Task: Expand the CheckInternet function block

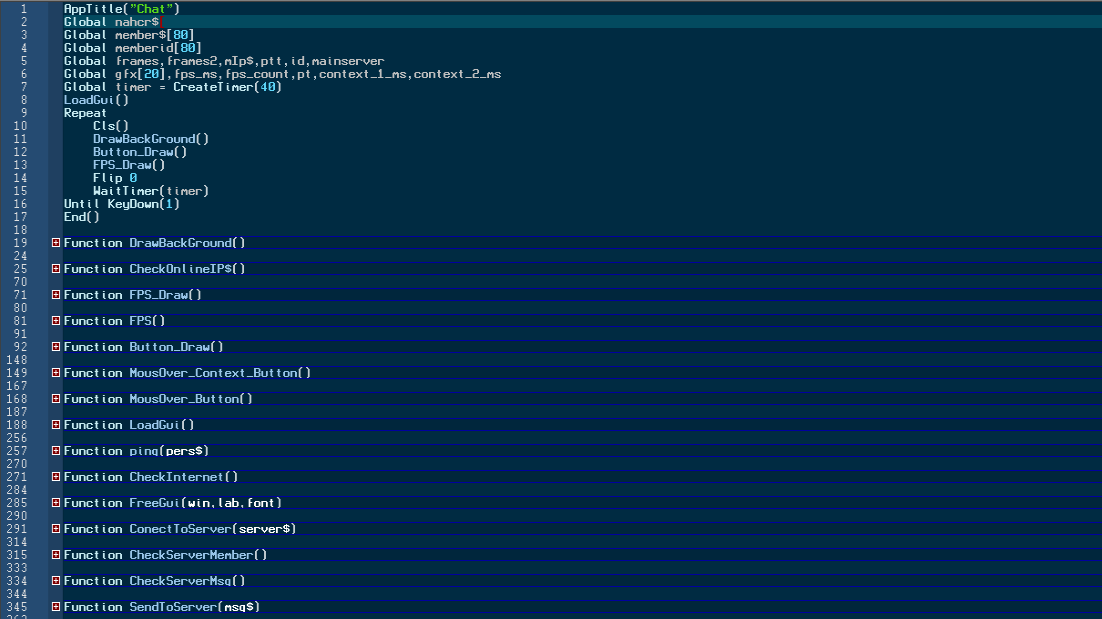Action: pos(55,477)
